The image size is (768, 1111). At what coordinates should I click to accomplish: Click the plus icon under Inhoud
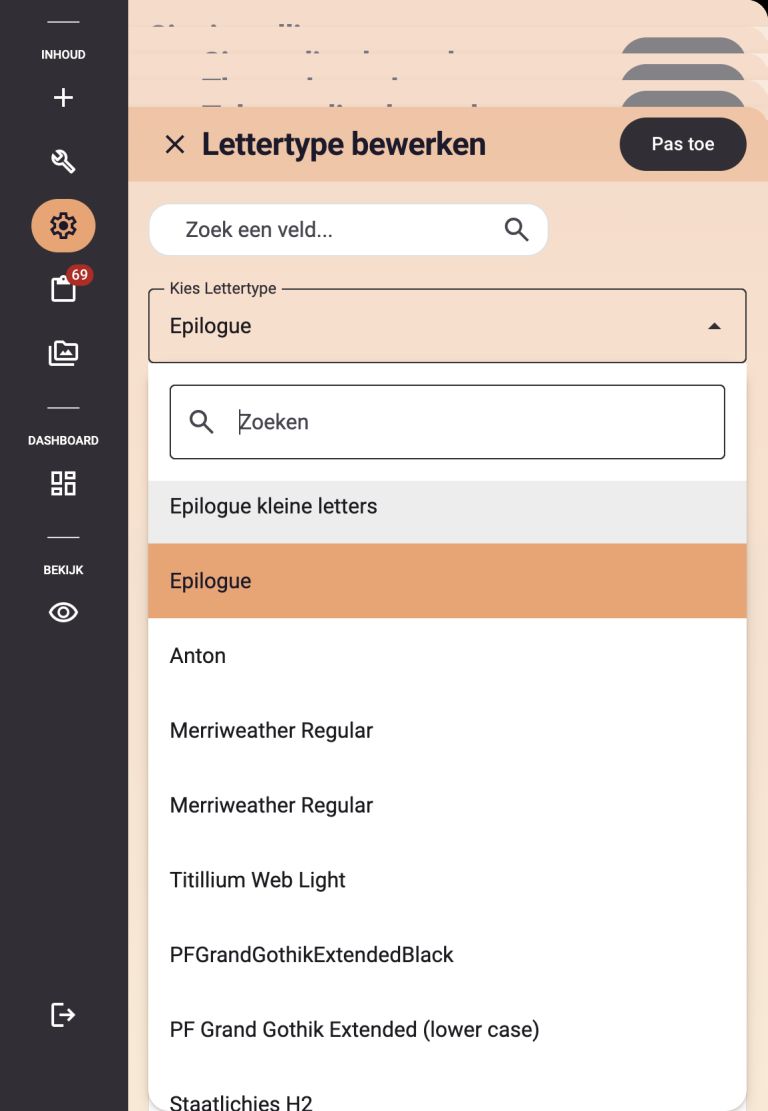click(63, 98)
